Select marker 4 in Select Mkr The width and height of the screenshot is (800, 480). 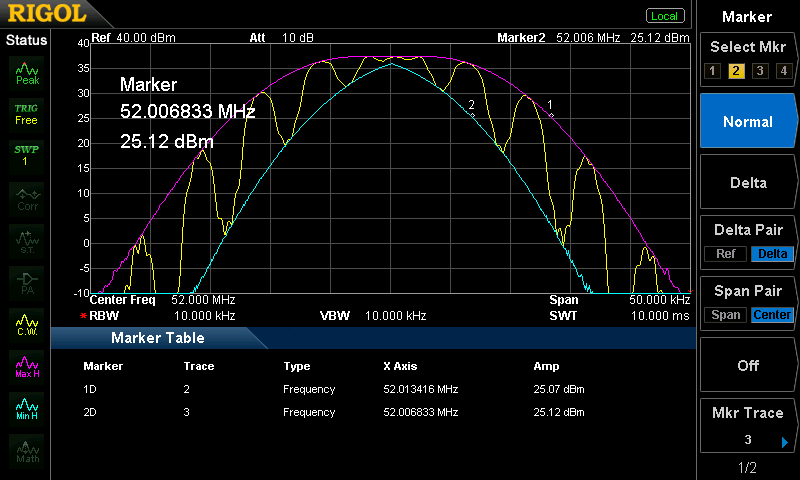784,70
